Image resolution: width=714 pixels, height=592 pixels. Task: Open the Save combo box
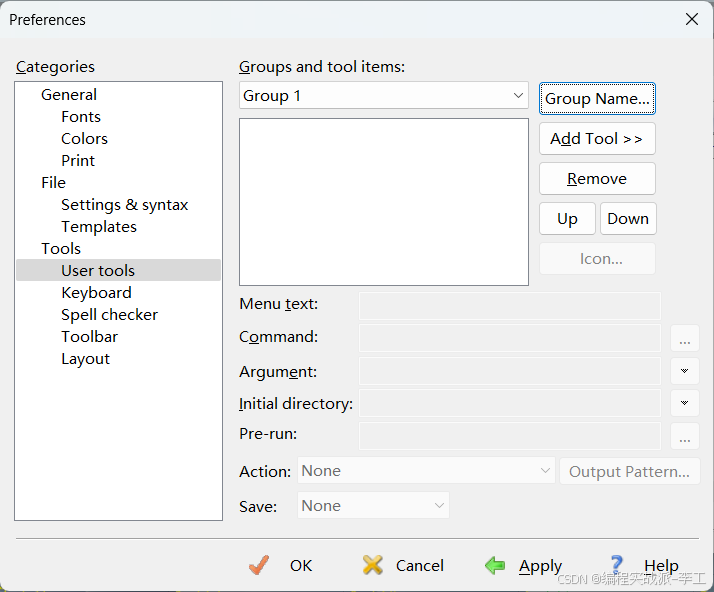pos(373,505)
